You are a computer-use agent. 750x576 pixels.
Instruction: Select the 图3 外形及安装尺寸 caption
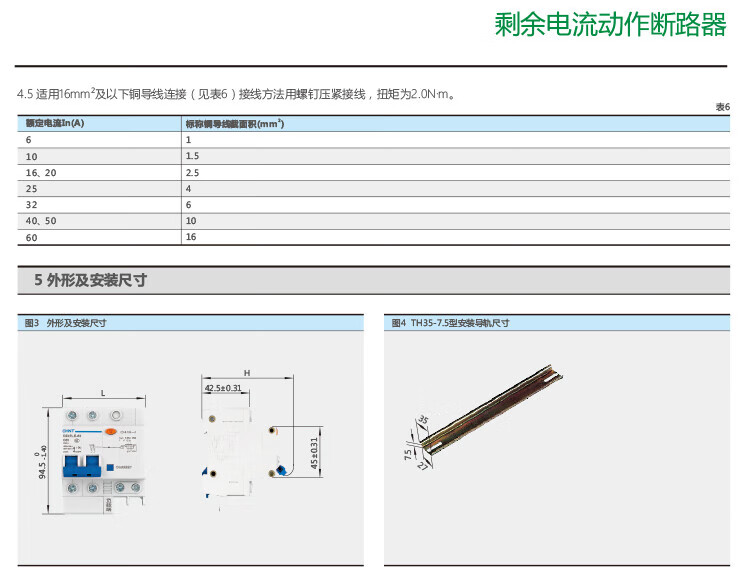pos(66,323)
